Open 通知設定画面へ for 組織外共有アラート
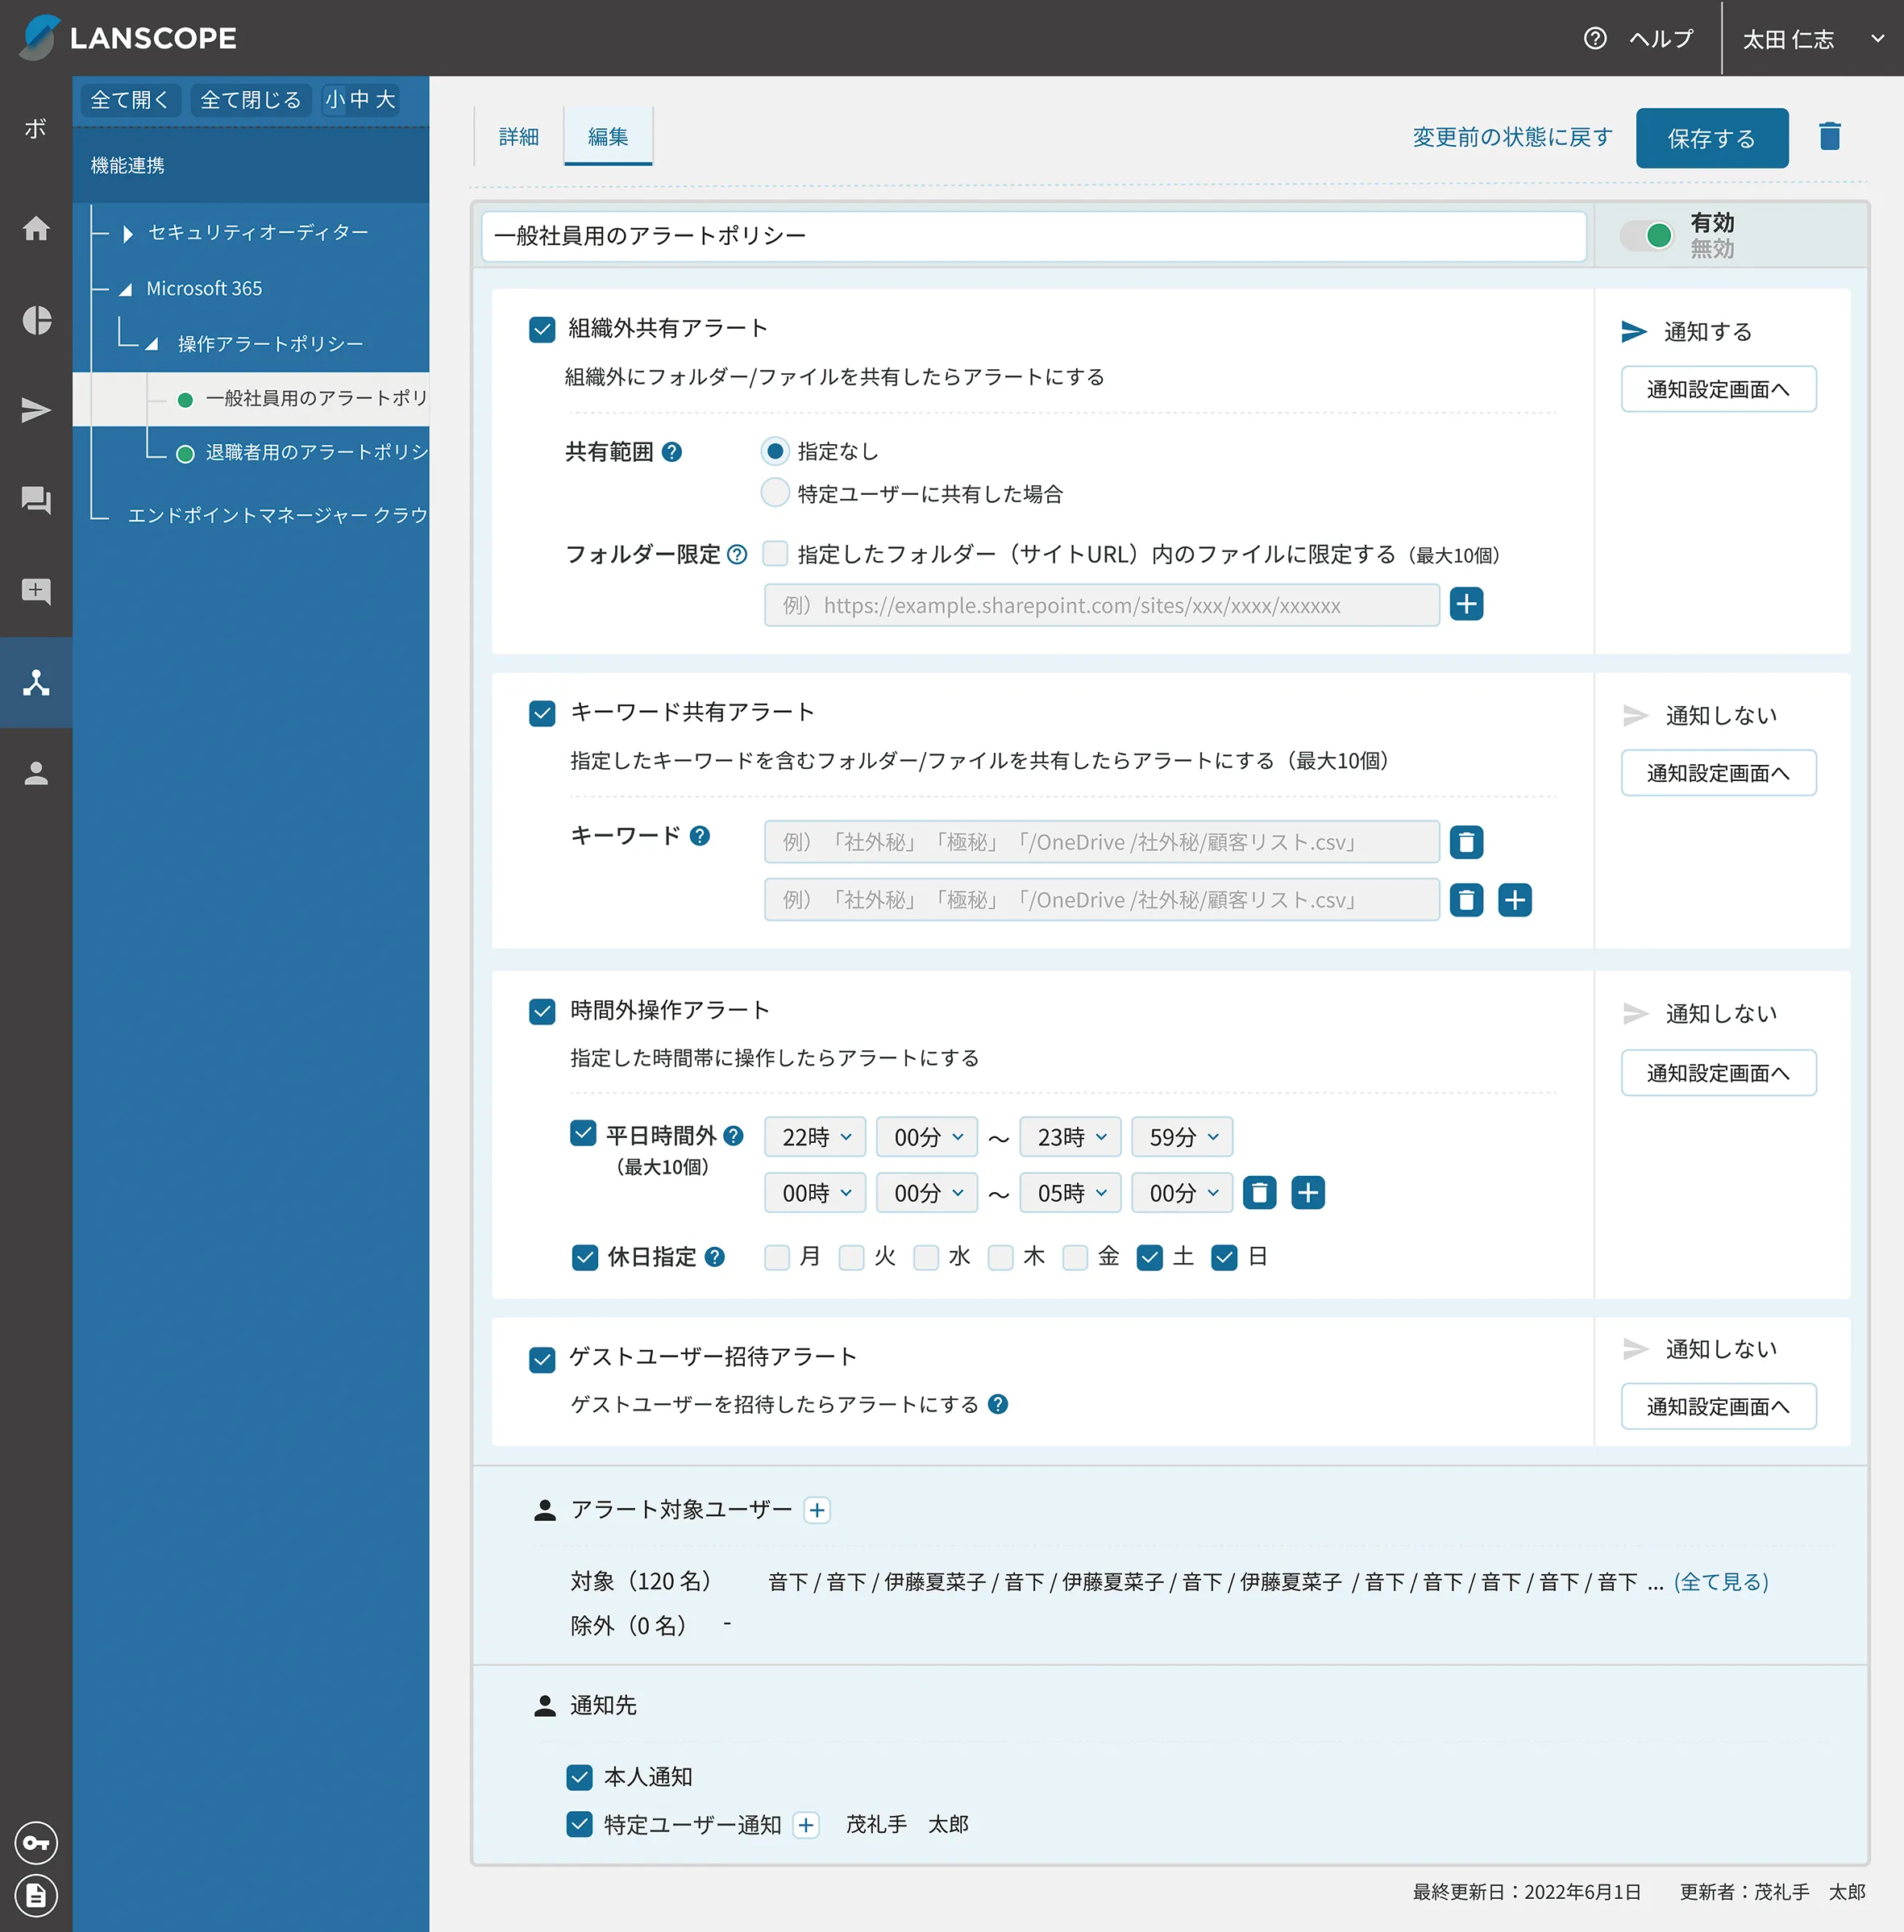 (x=1717, y=389)
